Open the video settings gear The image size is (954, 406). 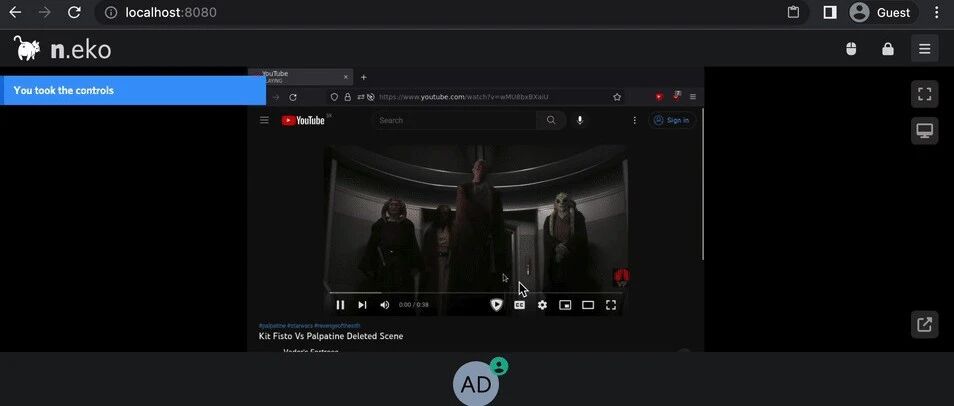click(x=542, y=305)
